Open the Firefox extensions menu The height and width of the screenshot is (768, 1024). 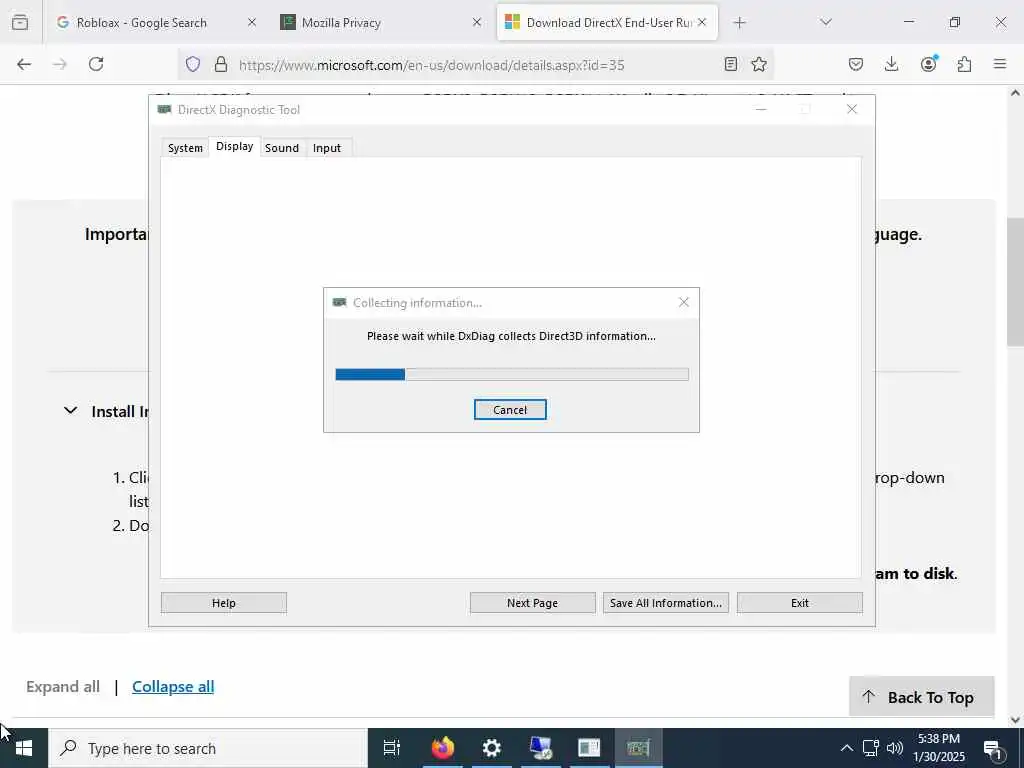[964, 64]
